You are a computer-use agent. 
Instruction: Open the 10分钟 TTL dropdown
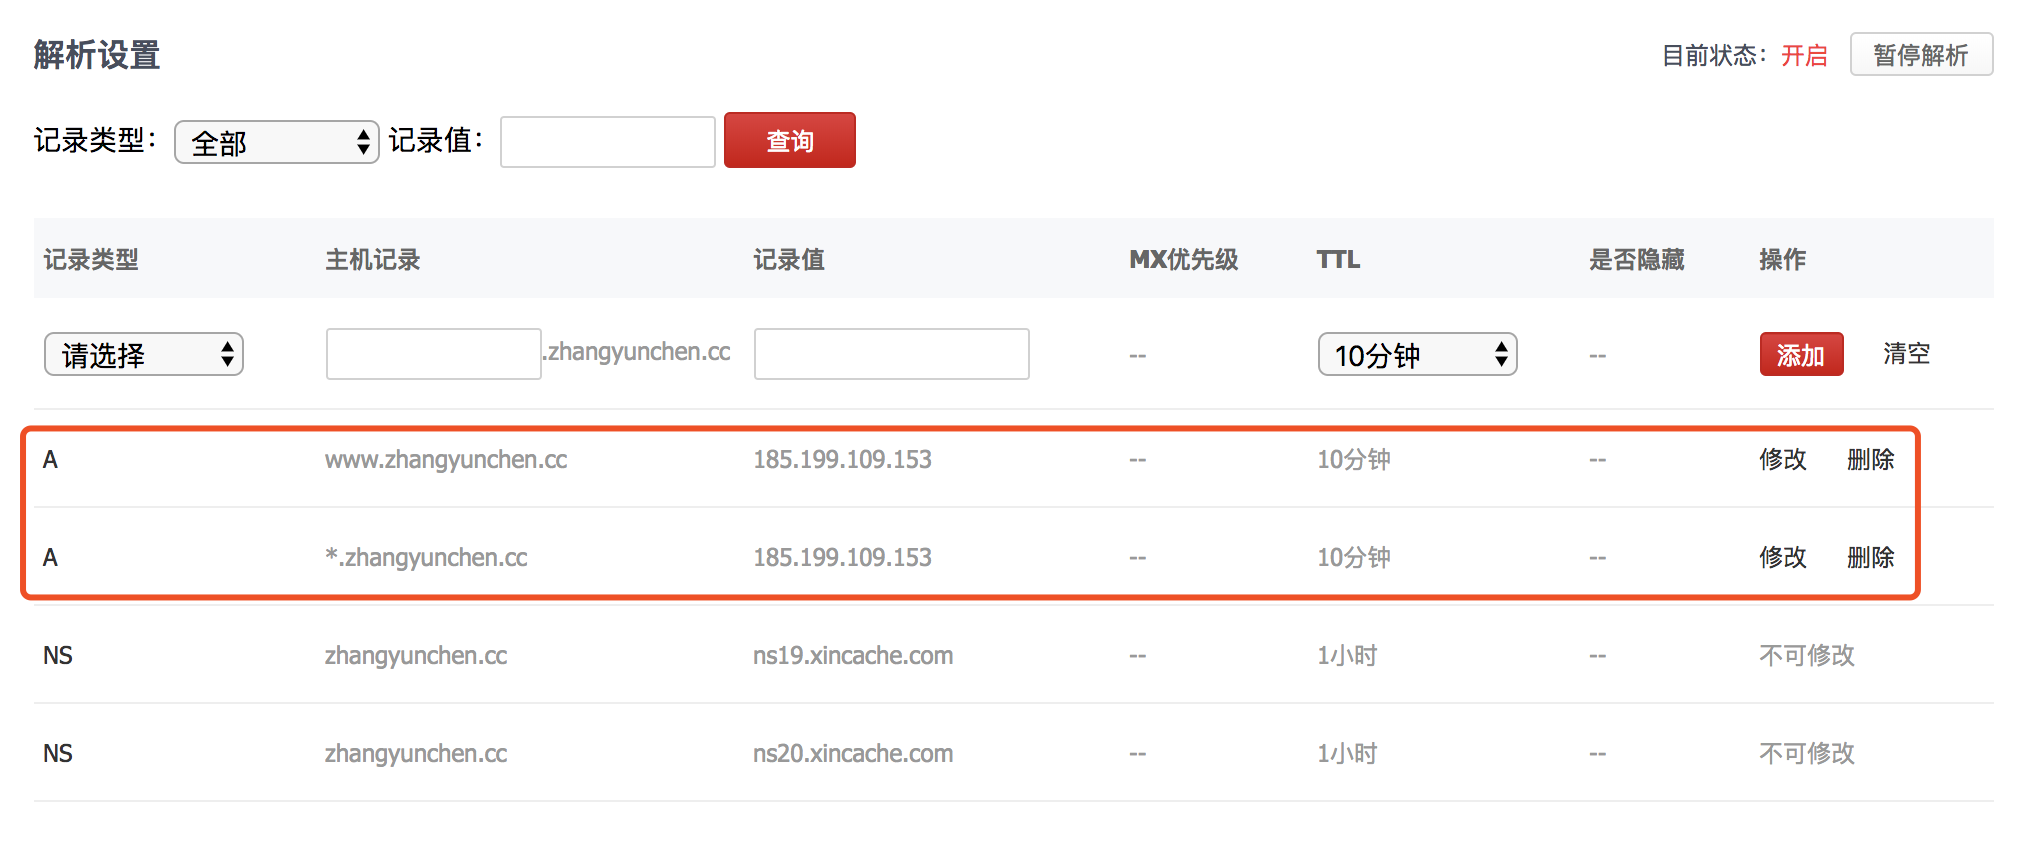1416,355
